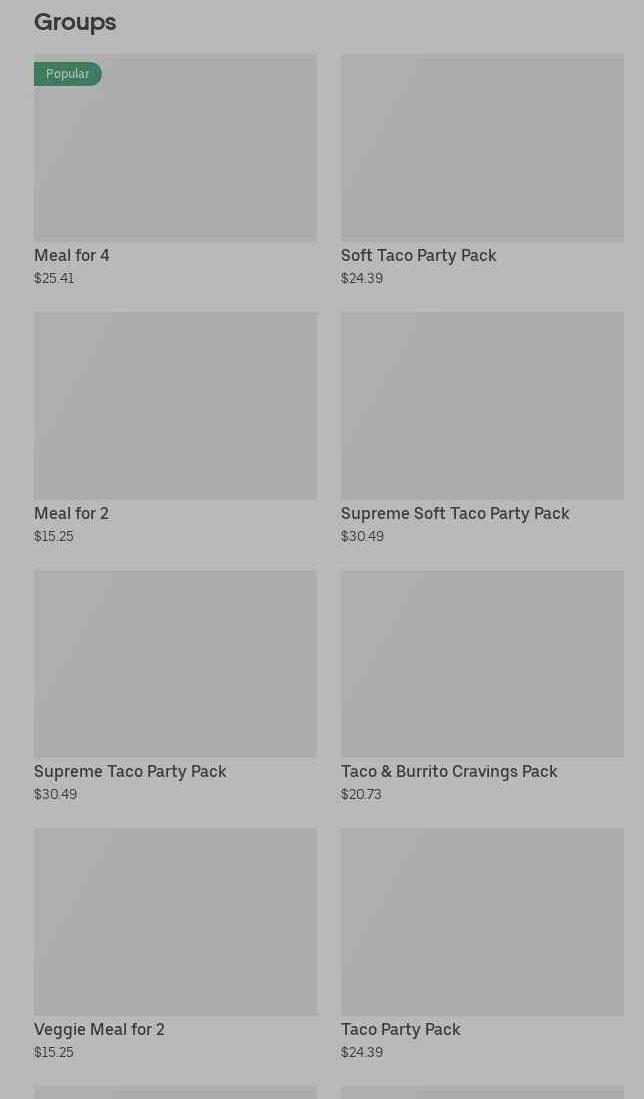The height and width of the screenshot is (1099, 644).
Task: Select the Taco Party Pack image
Action: pos(482,922)
